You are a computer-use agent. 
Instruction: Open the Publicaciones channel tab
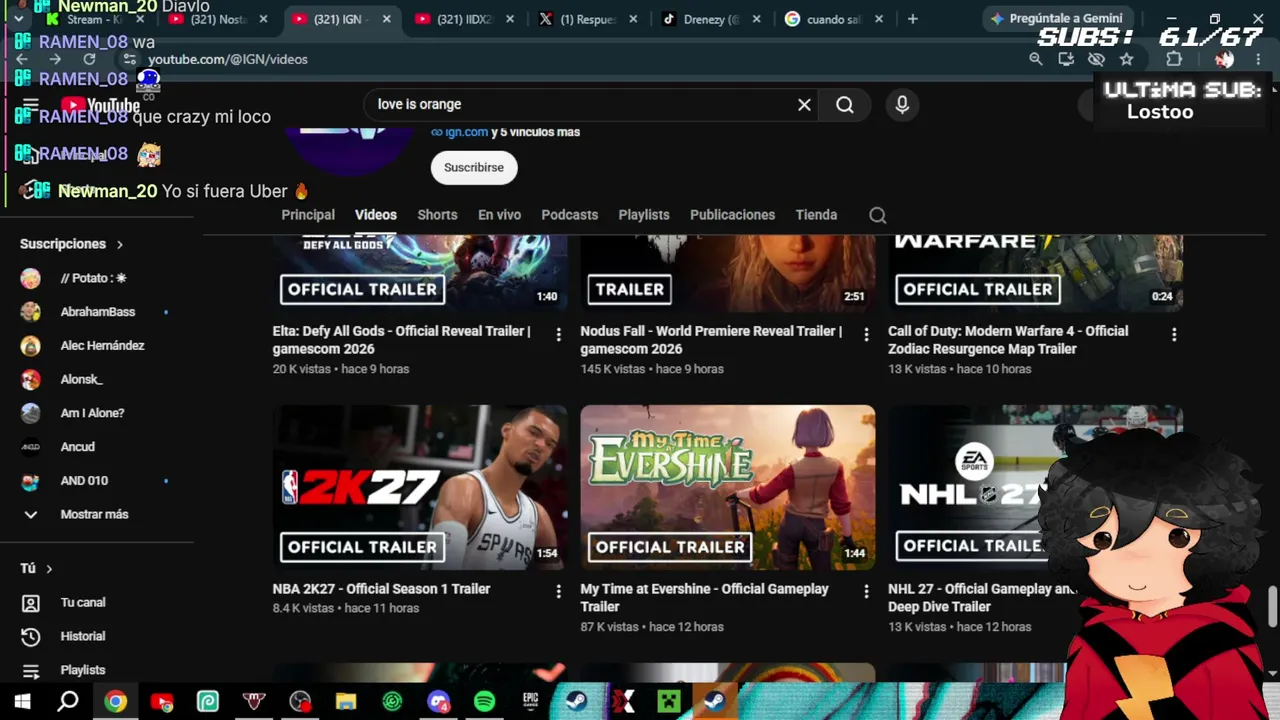(732, 215)
